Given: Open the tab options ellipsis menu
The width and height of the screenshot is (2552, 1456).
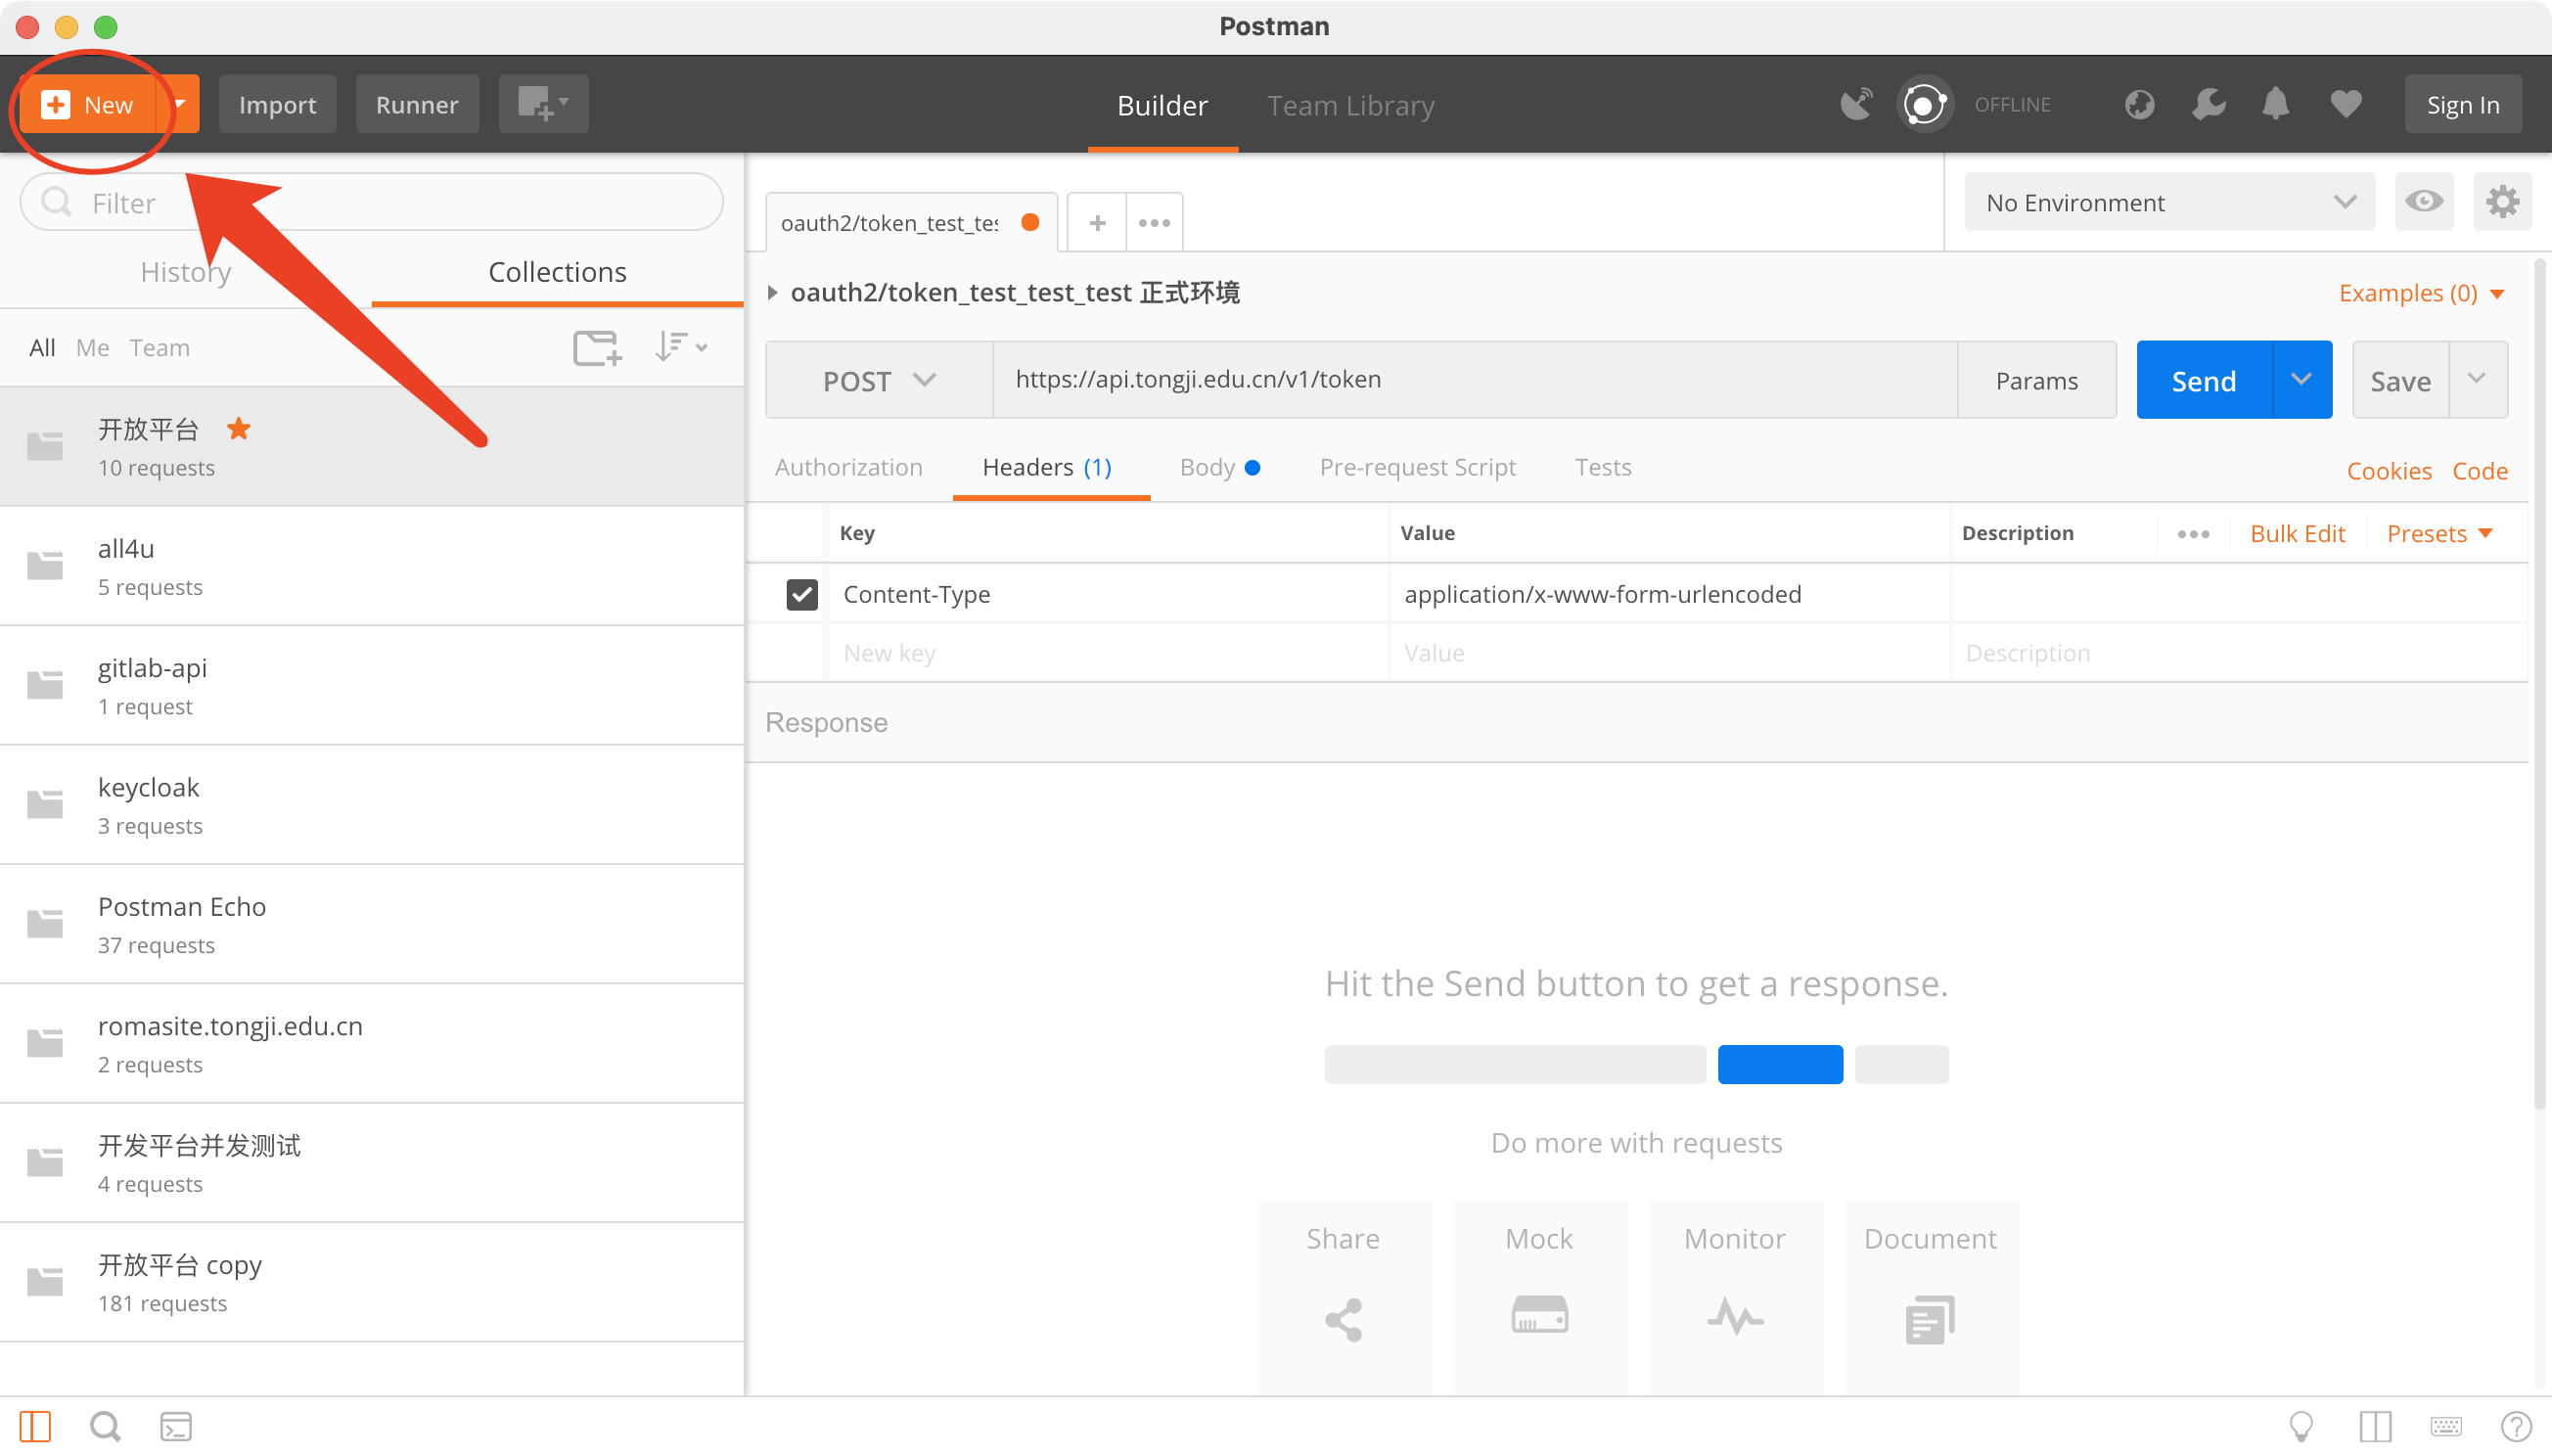Looking at the screenshot, I should [1154, 222].
